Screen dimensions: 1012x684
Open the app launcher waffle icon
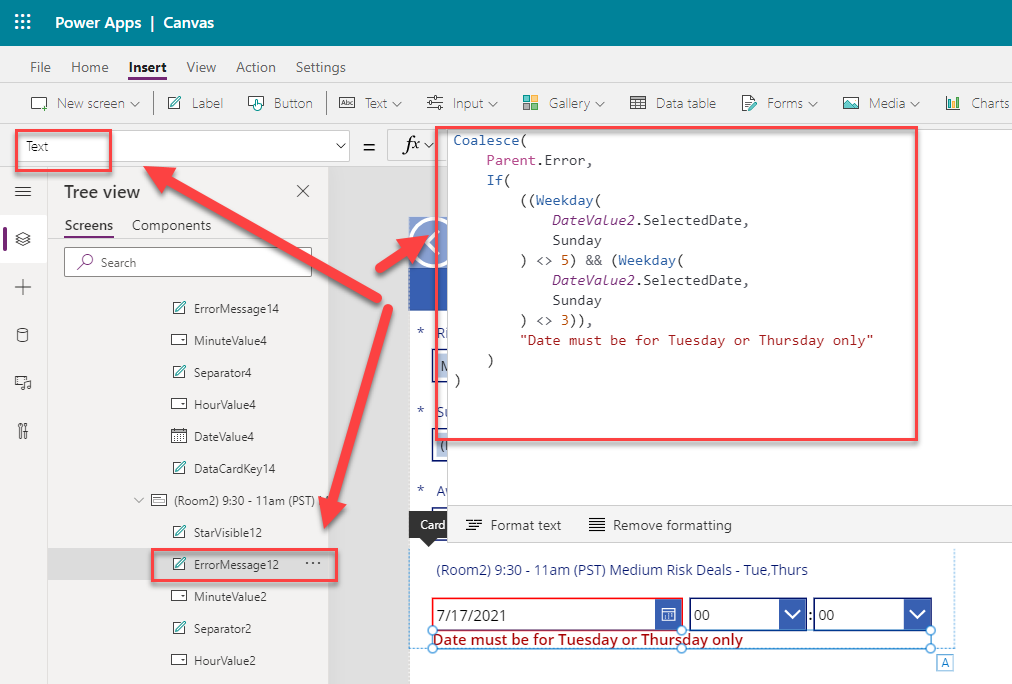[23, 22]
